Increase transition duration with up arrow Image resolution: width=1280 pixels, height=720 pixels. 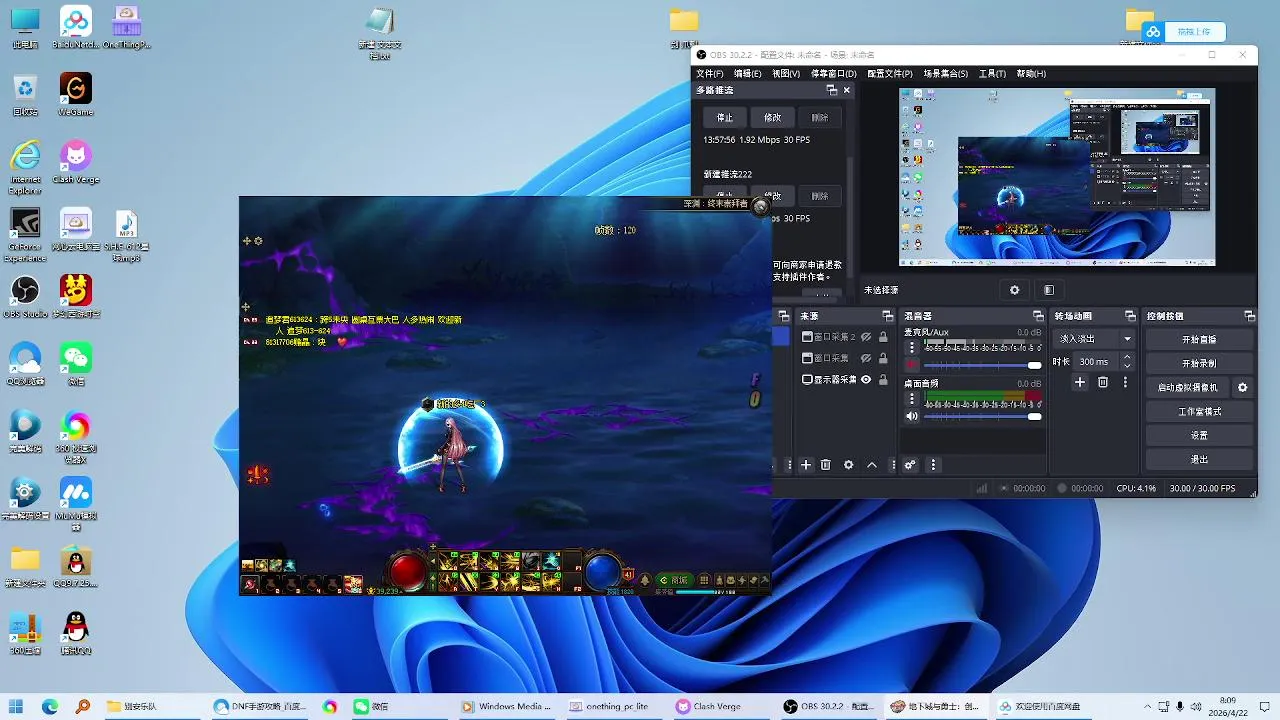point(1128,357)
